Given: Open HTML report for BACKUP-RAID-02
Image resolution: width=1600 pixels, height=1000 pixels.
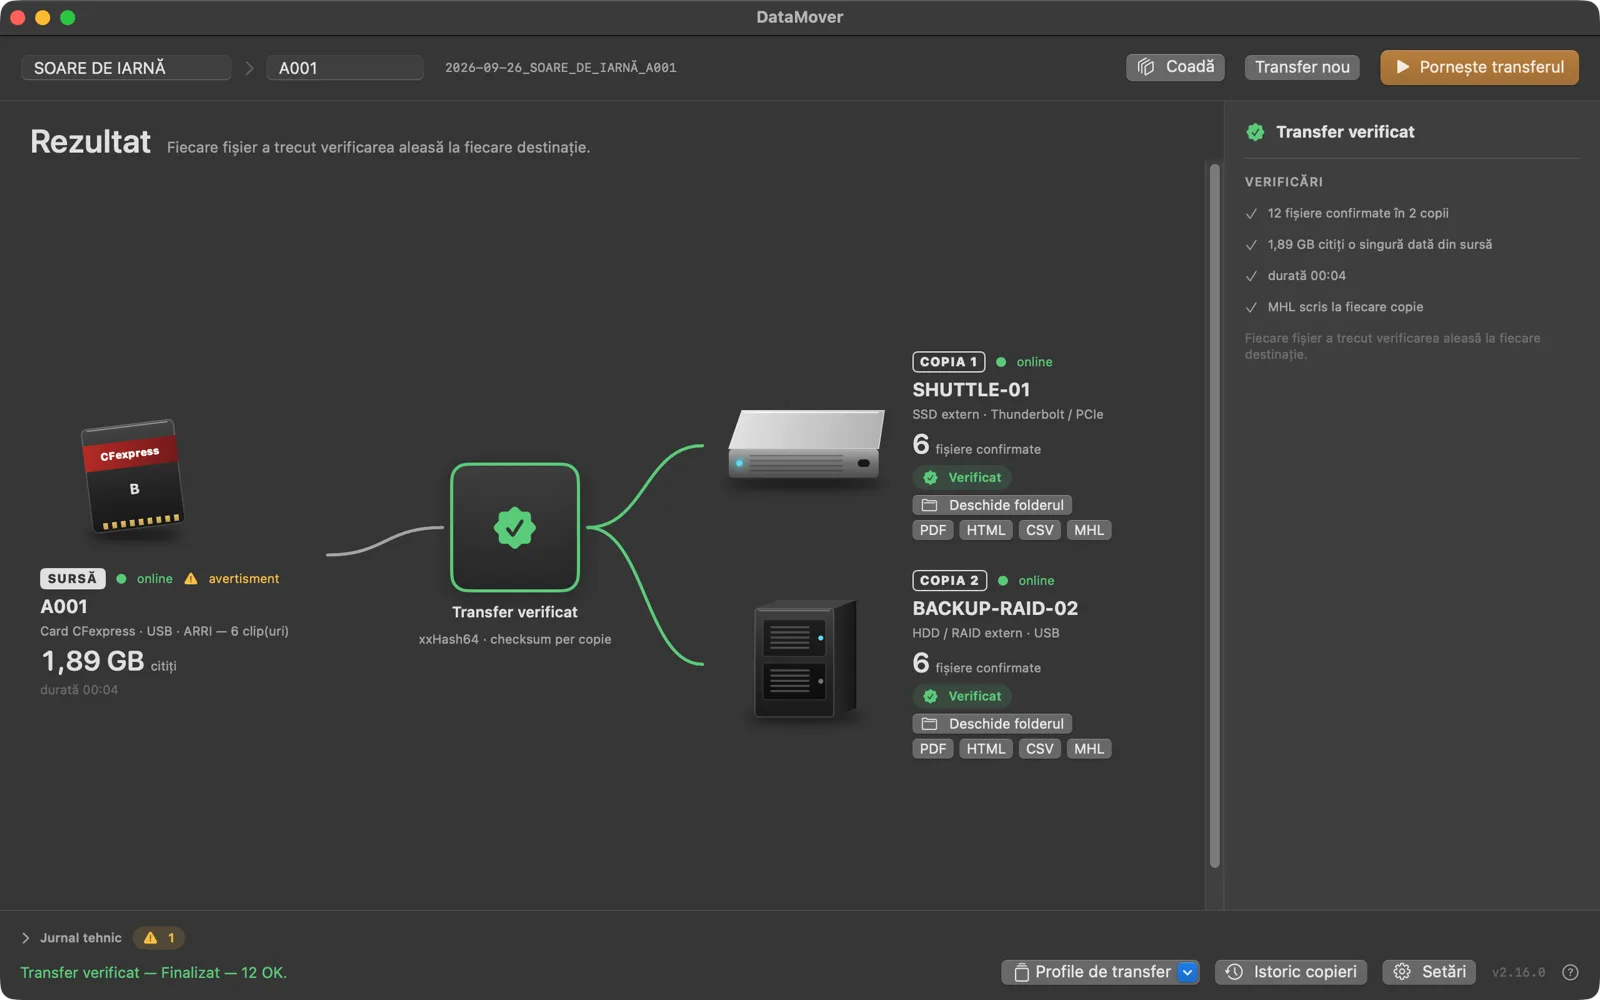Looking at the screenshot, I should click(x=986, y=749).
